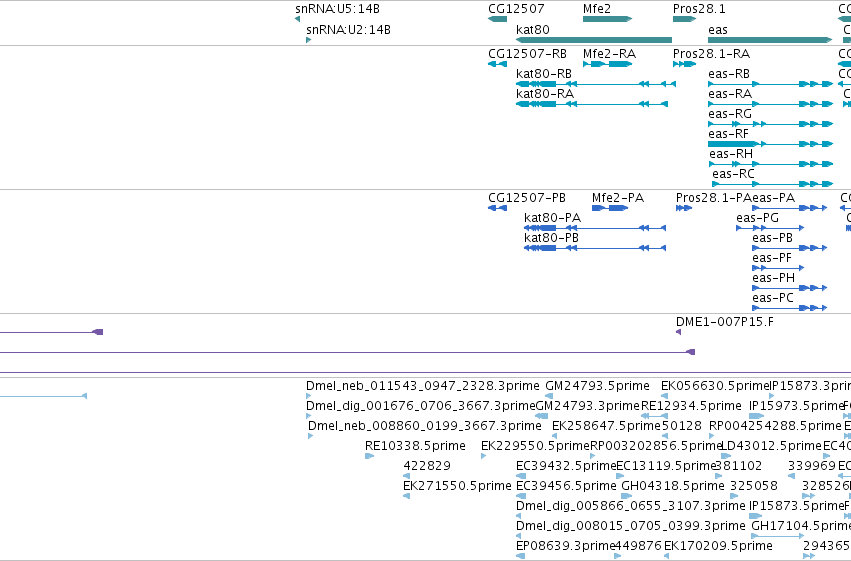
Task: Select the eas-PG protein label
Action: (x=758, y=218)
